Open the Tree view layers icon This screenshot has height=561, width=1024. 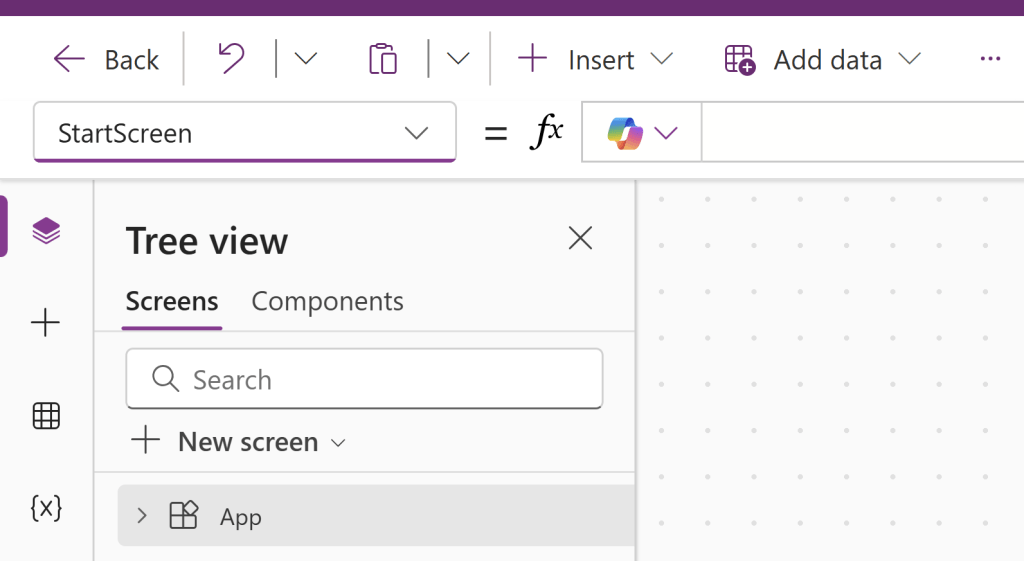point(46,231)
